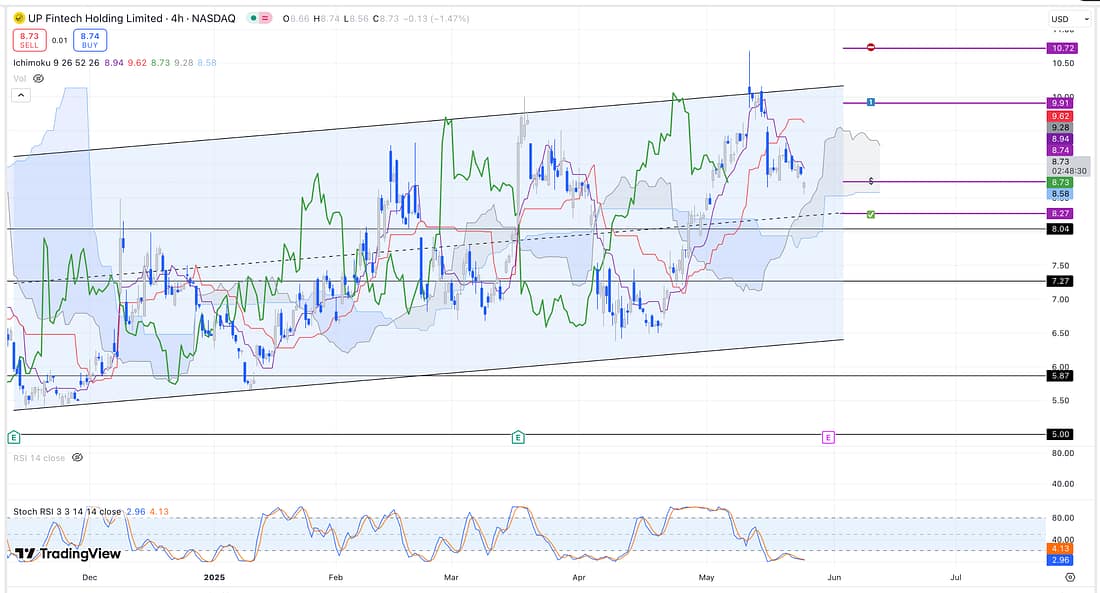1100x593 pixels.
Task: Click the purple upcoming earnings E marker
Action: click(x=828, y=437)
